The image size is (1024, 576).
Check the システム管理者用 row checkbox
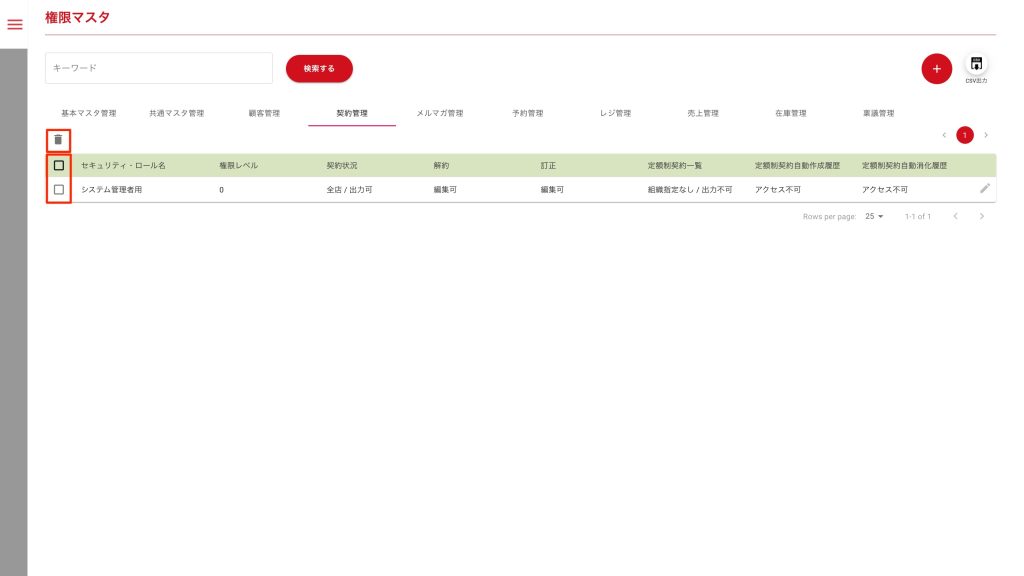point(59,189)
